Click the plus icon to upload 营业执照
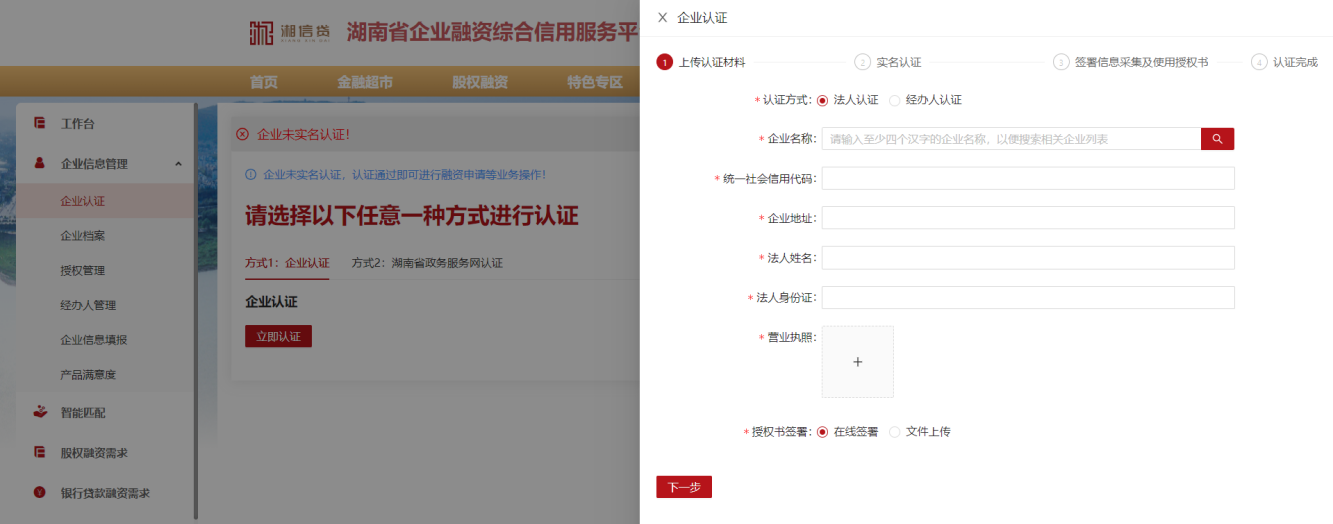The image size is (1333, 524). (857, 362)
